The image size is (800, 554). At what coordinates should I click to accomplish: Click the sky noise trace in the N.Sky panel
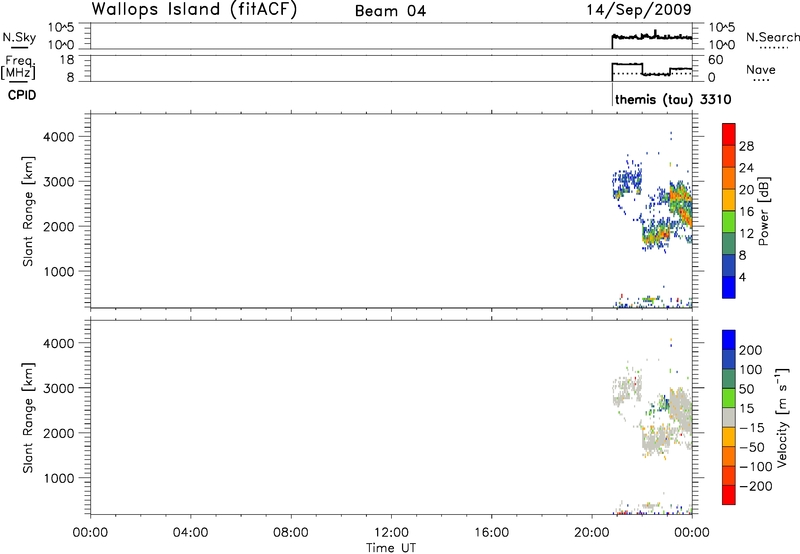click(x=652, y=37)
